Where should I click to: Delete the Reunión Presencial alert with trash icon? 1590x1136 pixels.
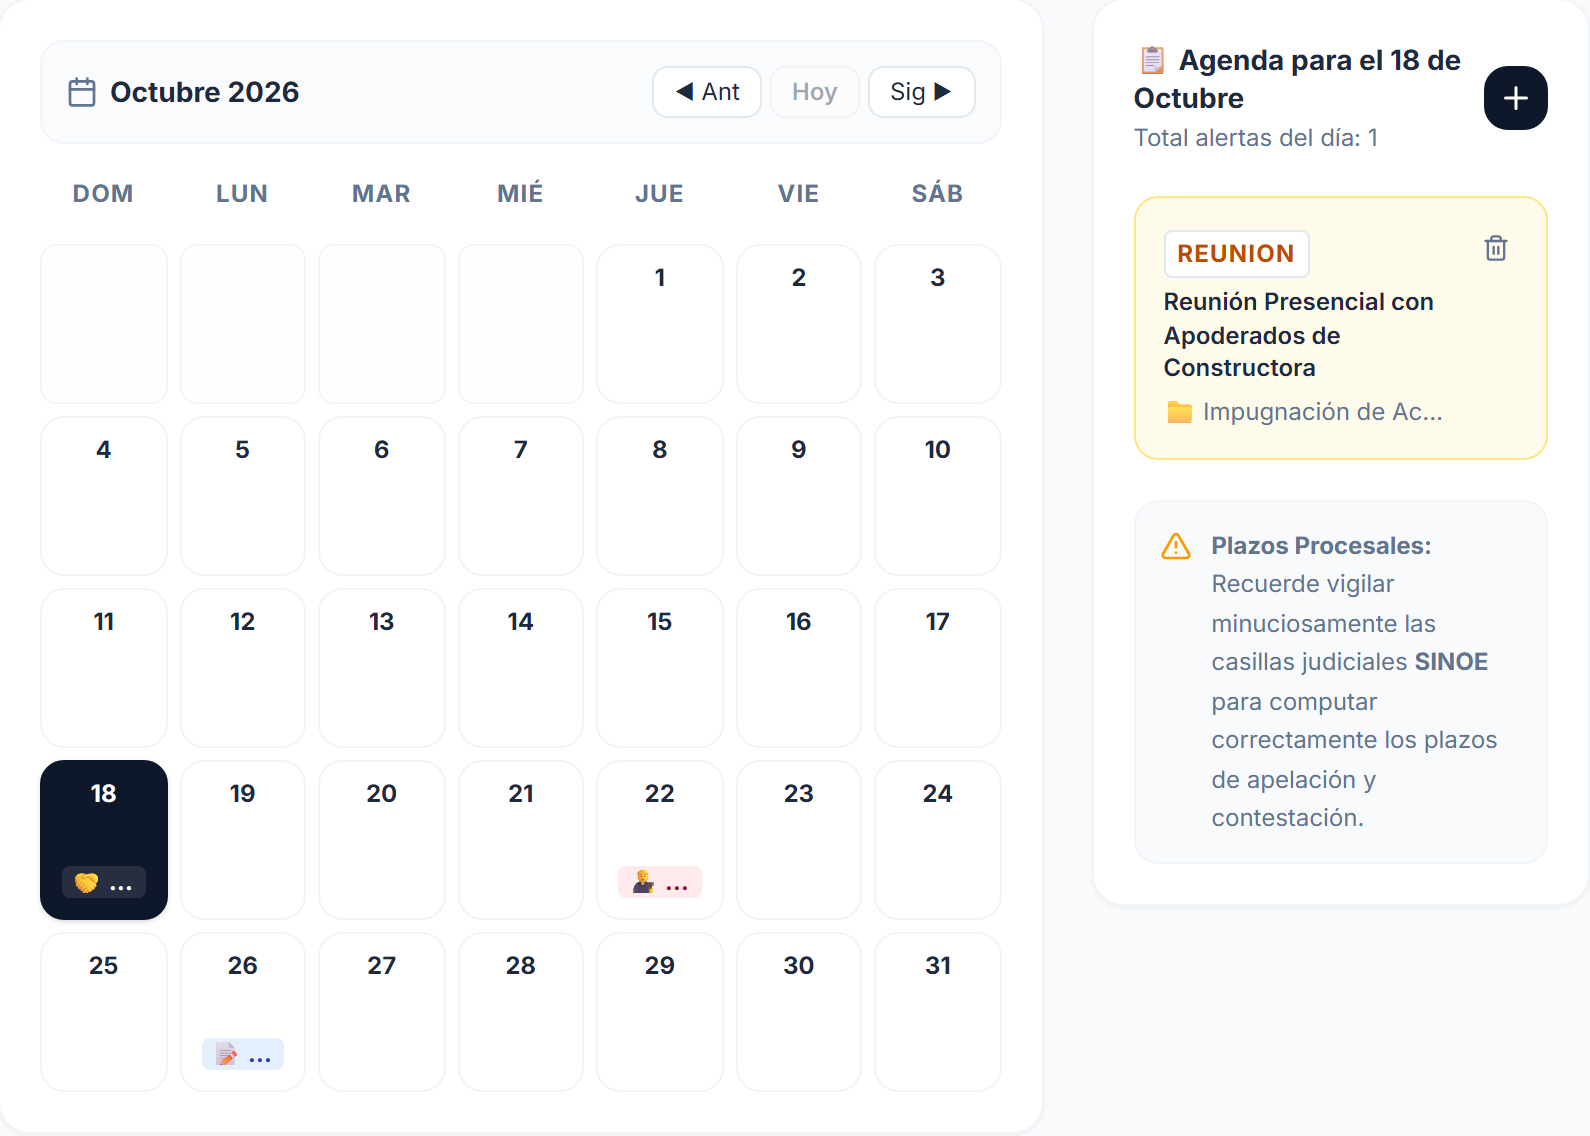tap(1495, 248)
